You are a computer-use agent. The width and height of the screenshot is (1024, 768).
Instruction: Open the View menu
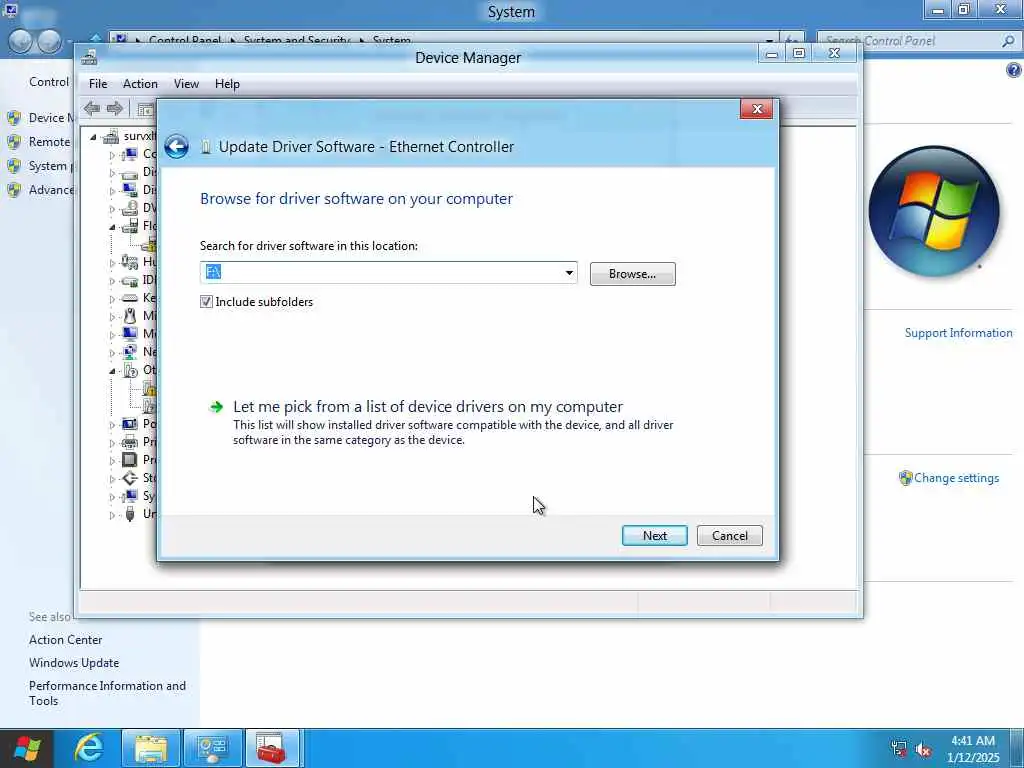pyautogui.click(x=186, y=84)
